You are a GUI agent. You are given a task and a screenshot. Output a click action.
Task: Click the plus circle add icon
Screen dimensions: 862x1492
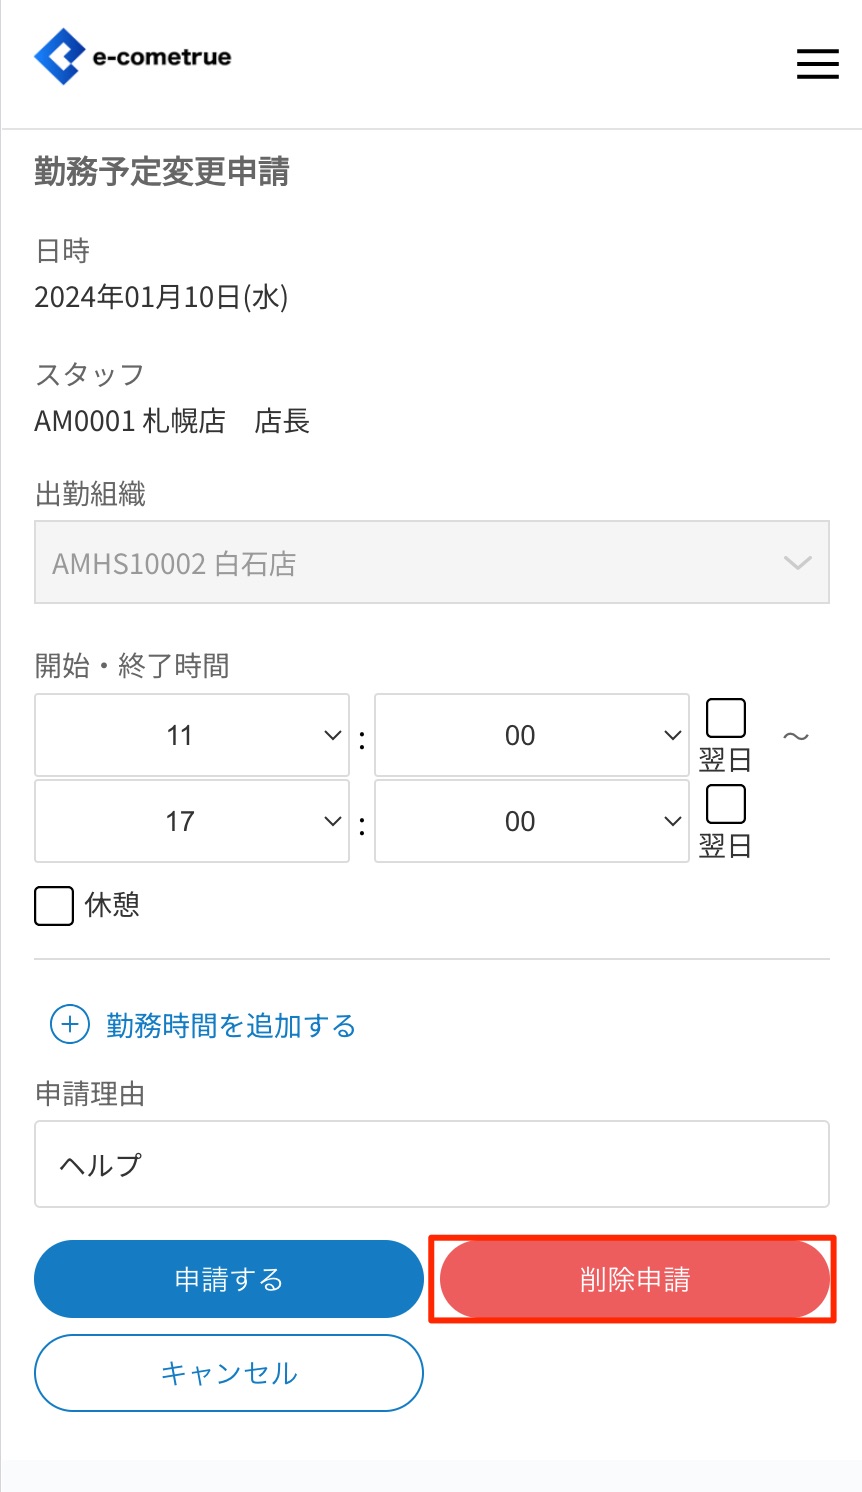pyautogui.click(x=70, y=1024)
